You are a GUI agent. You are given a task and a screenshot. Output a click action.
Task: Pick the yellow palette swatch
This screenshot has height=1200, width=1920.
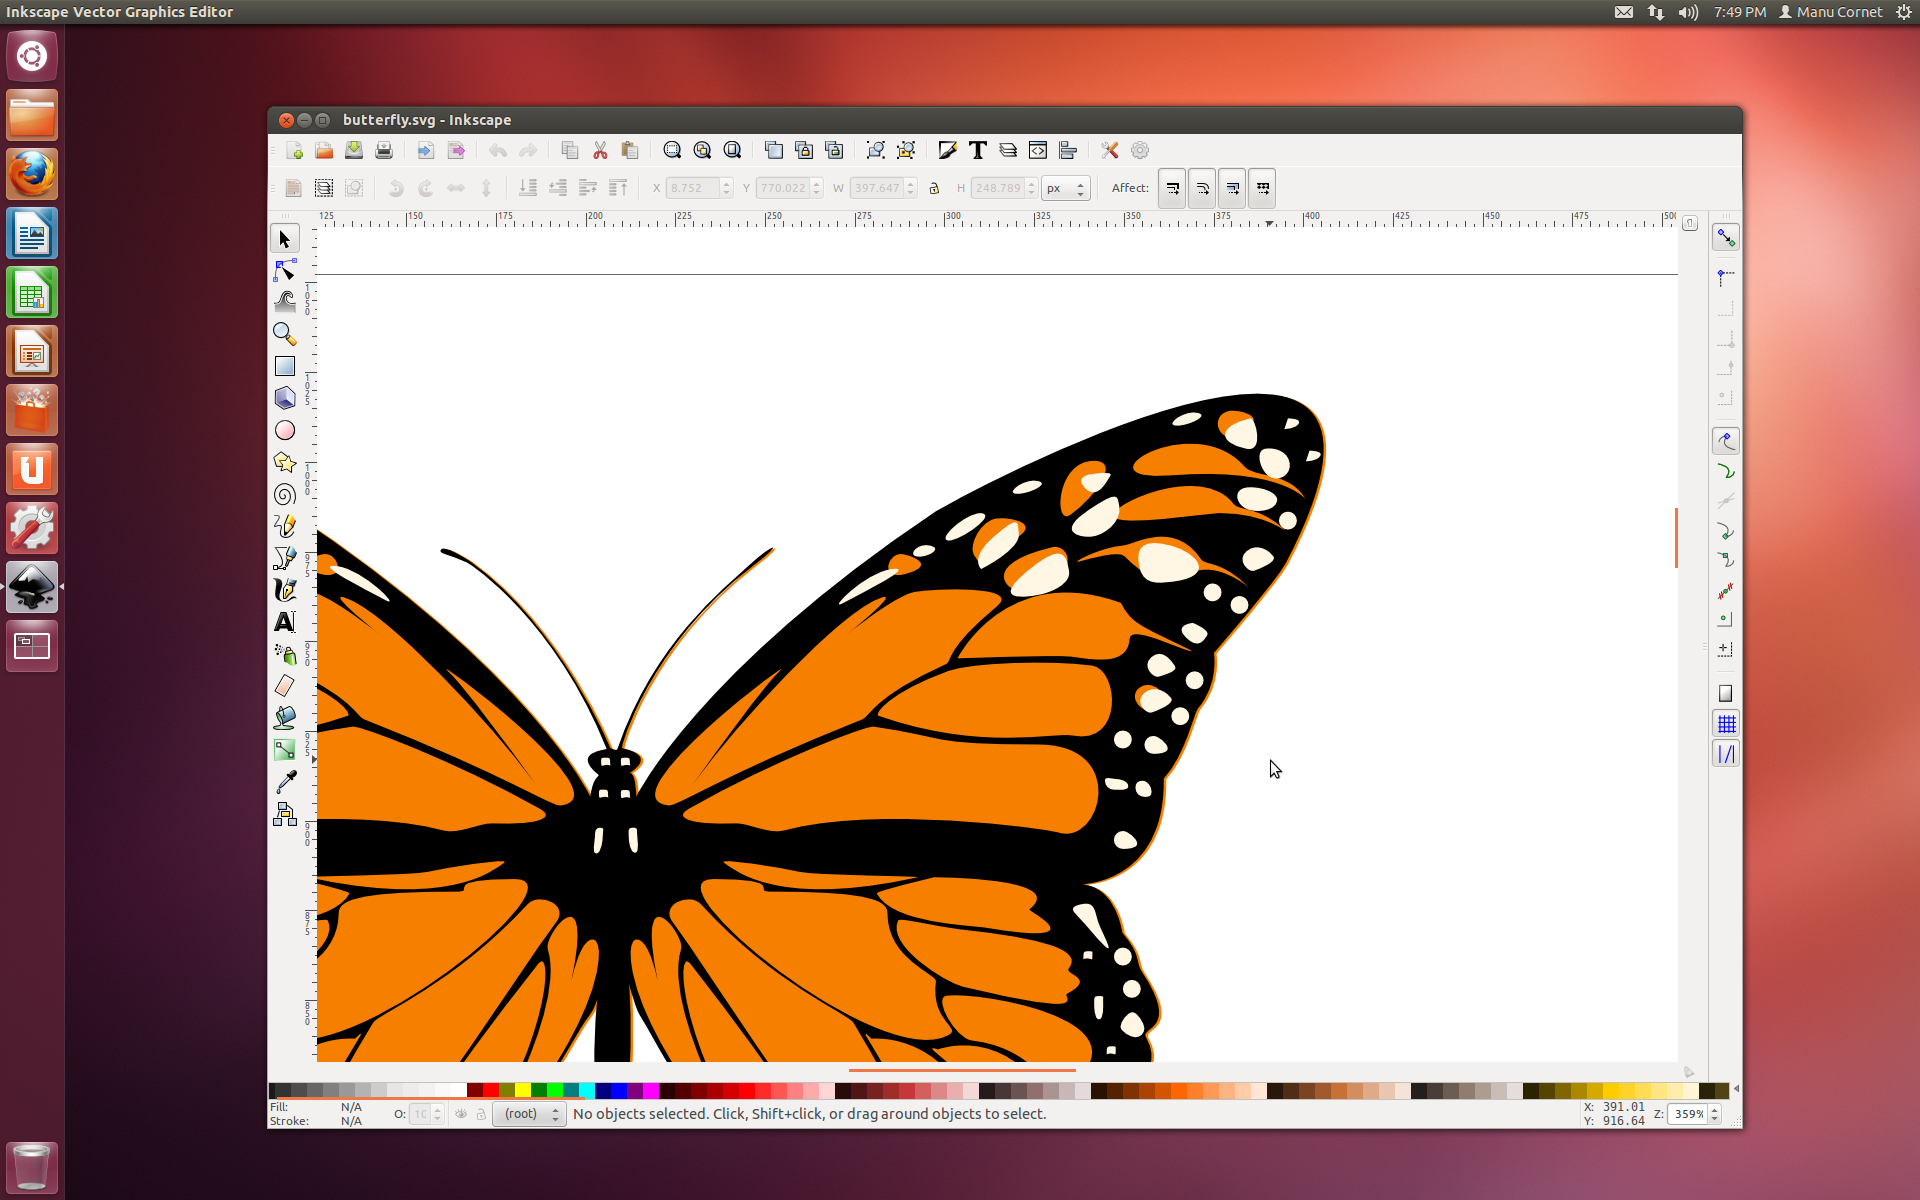click(x=522, y=1090)
